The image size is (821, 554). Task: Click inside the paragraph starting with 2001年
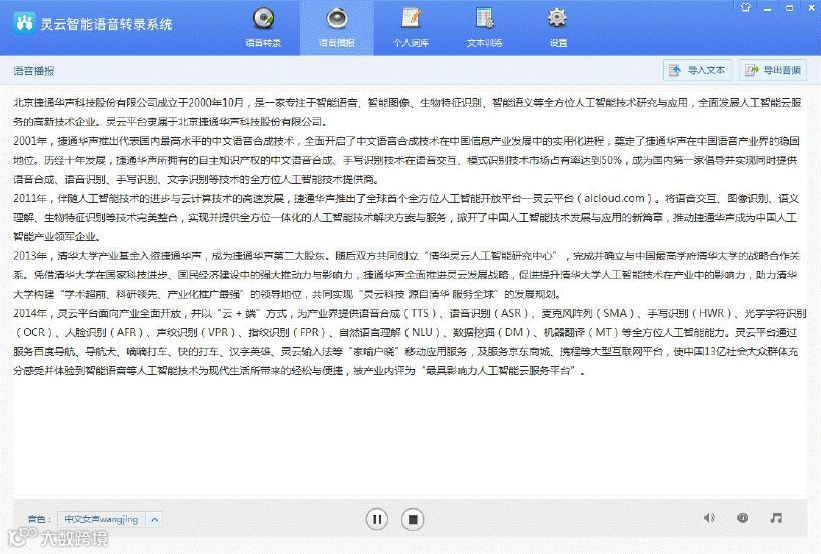coord(406,160)
